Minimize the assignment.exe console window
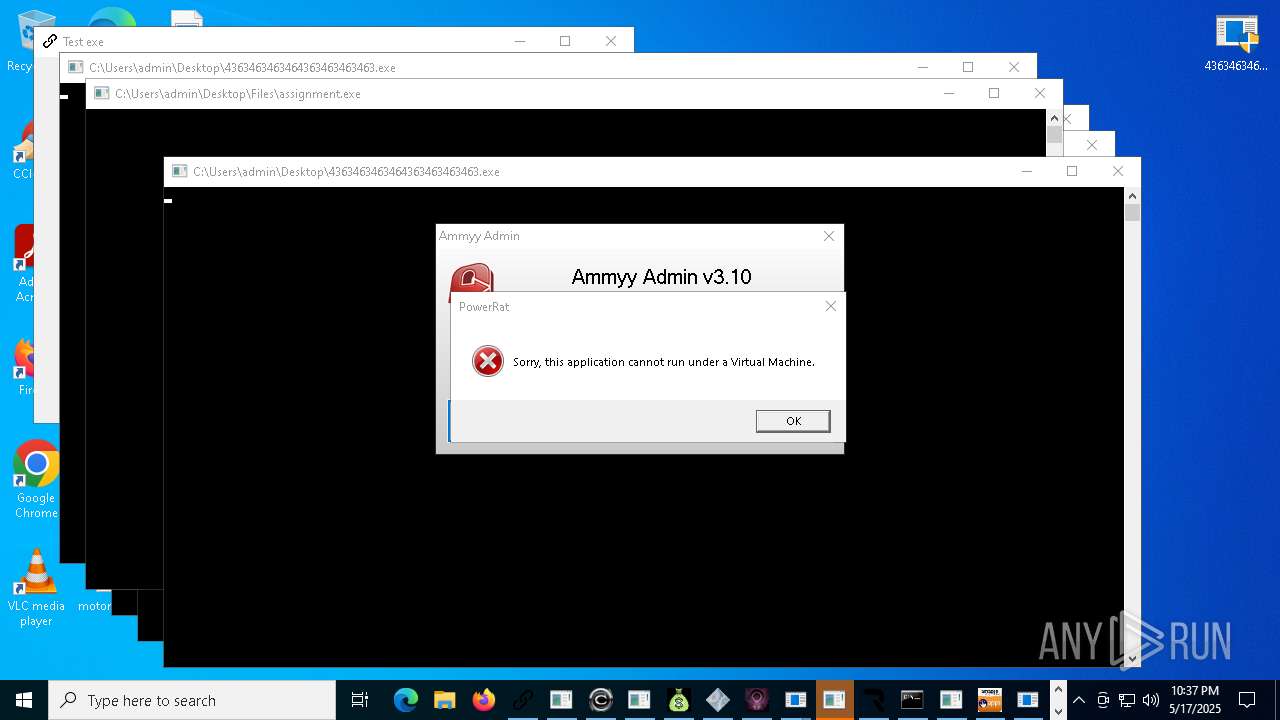1280x720 pixels. point(949,93)
